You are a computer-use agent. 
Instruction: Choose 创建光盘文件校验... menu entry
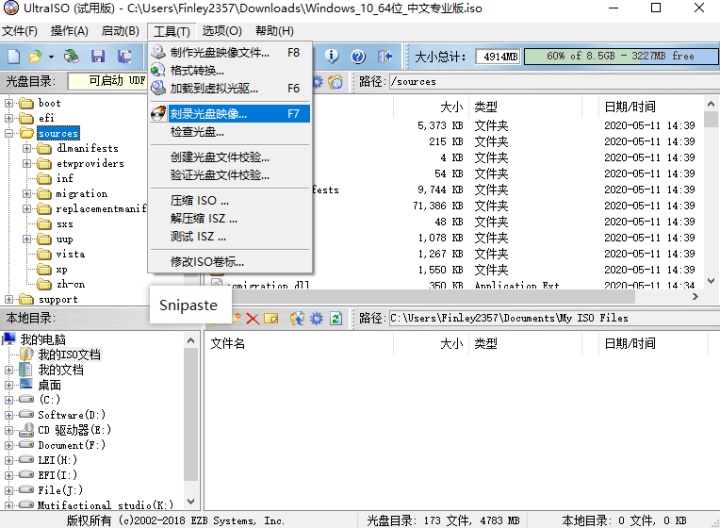tap(230, 157)
